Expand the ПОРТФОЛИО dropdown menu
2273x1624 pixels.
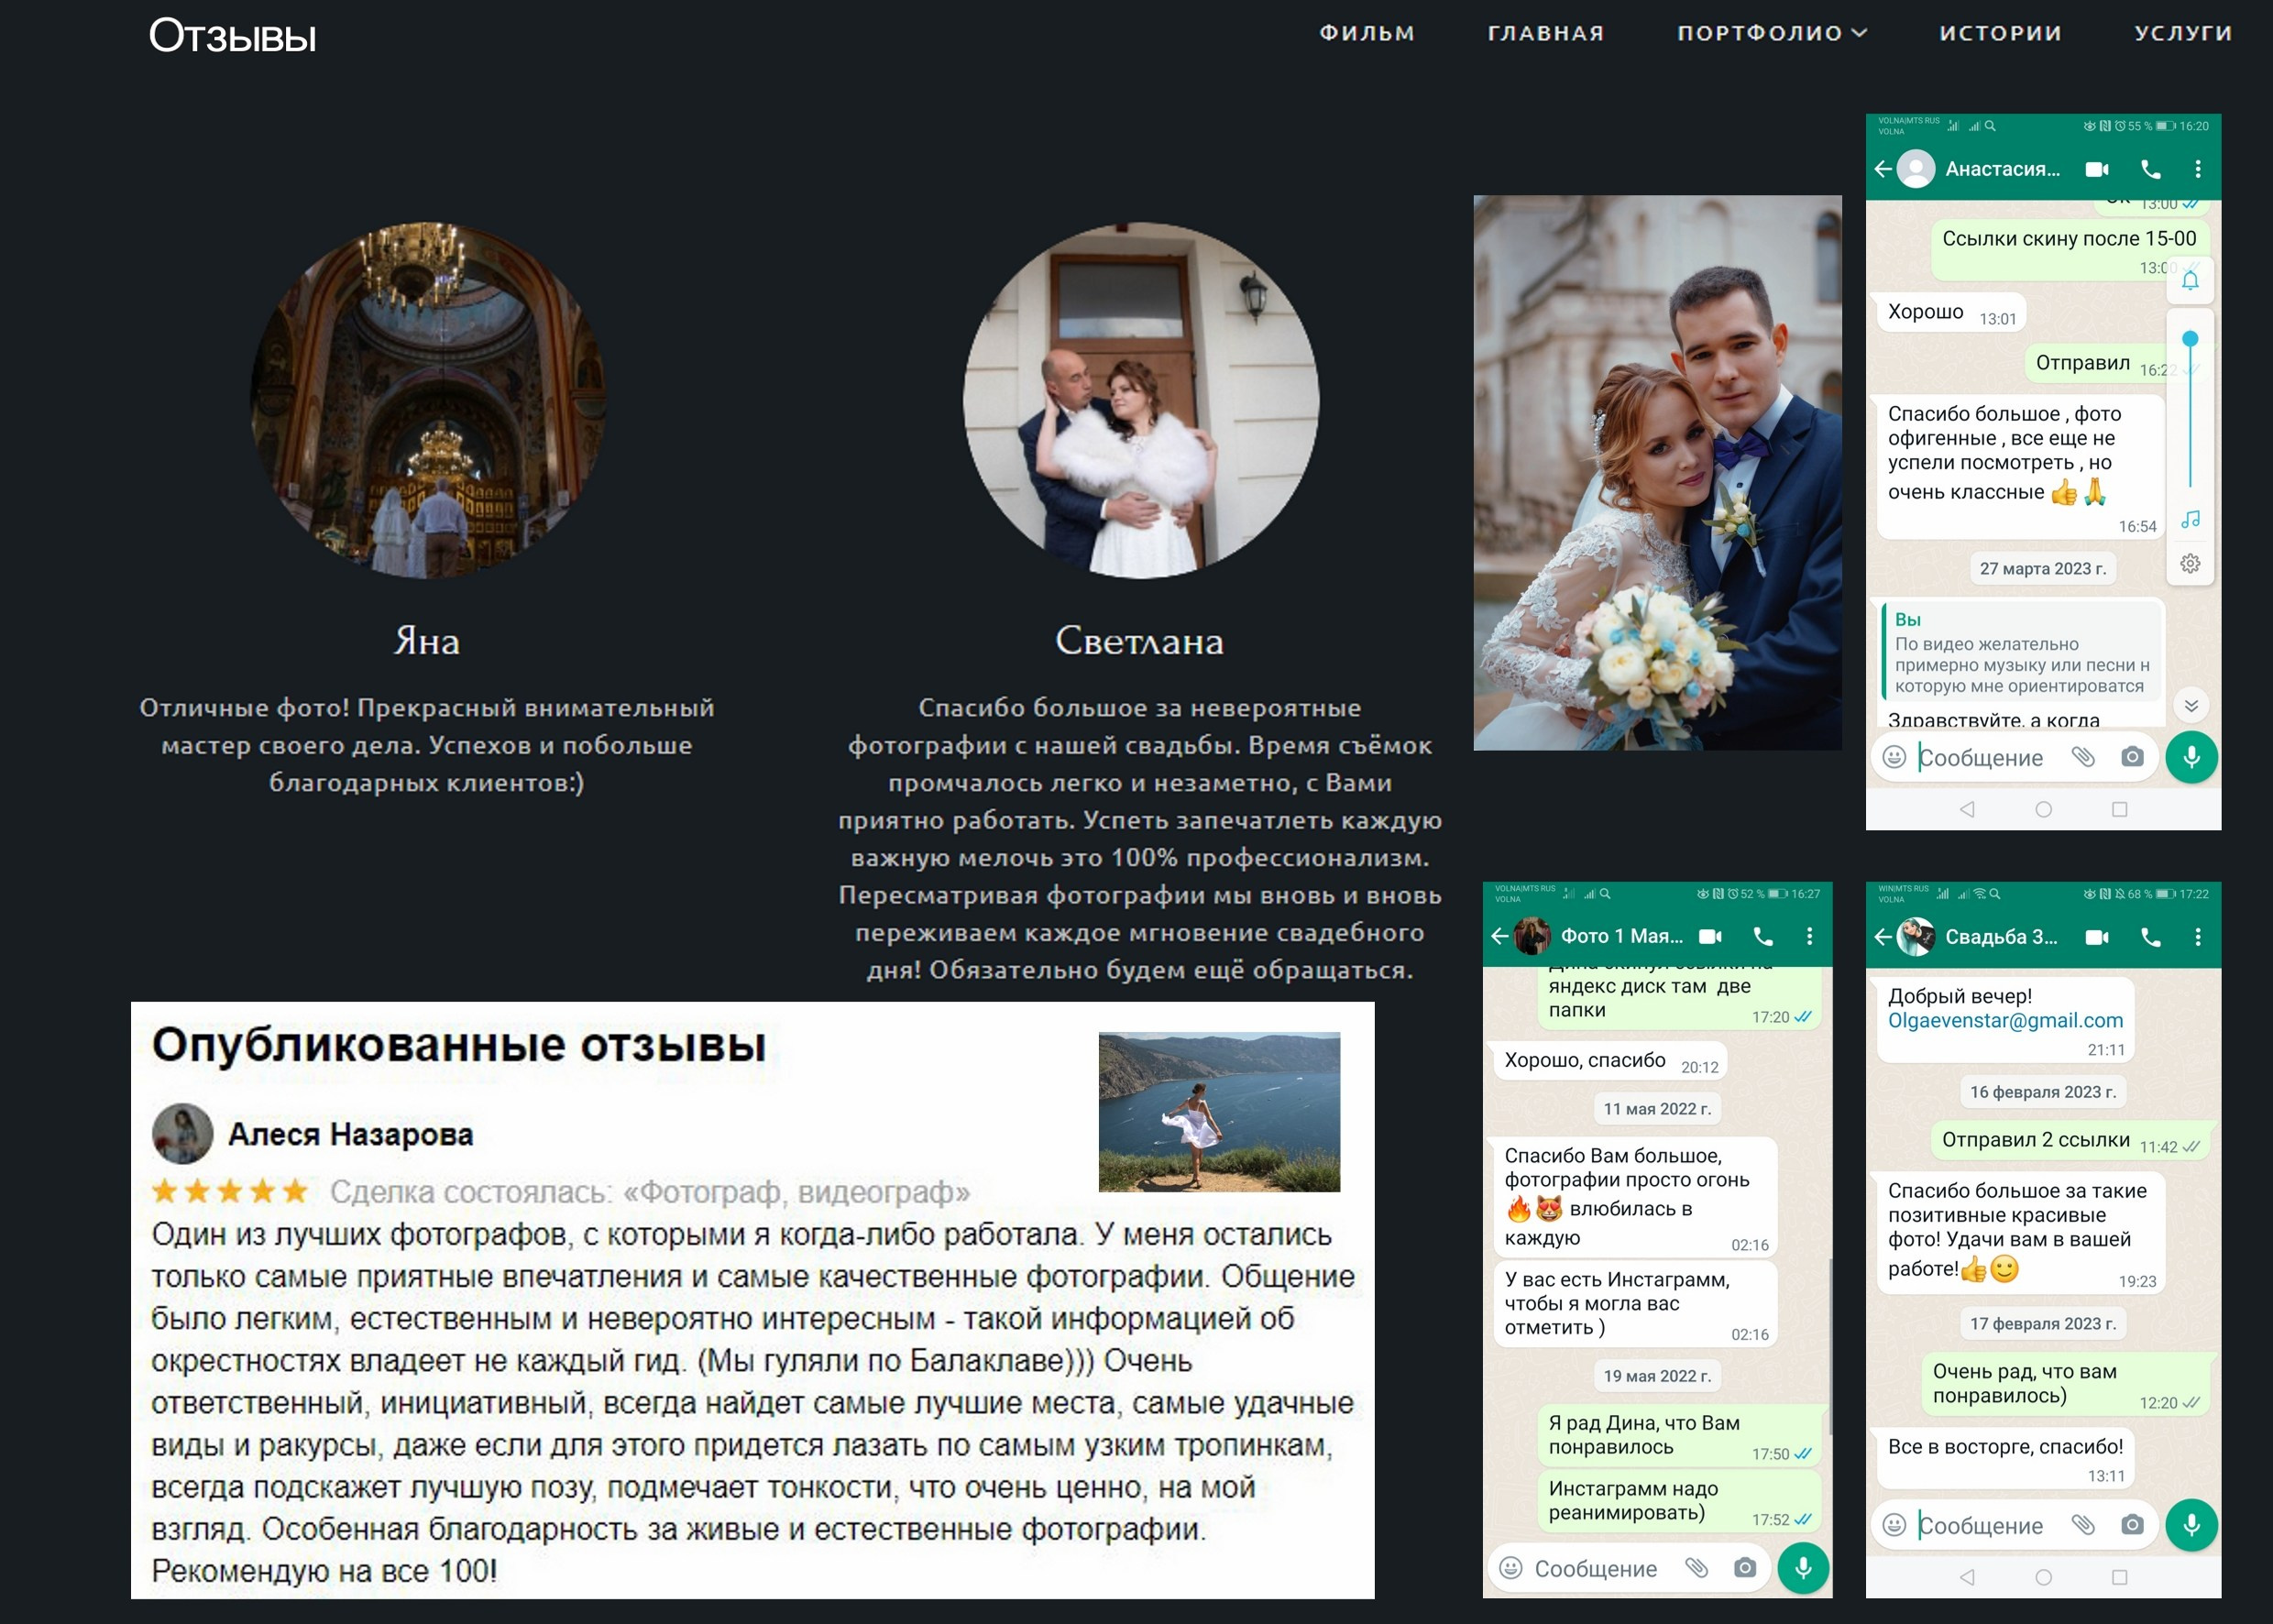click(x=1771, y=33)
